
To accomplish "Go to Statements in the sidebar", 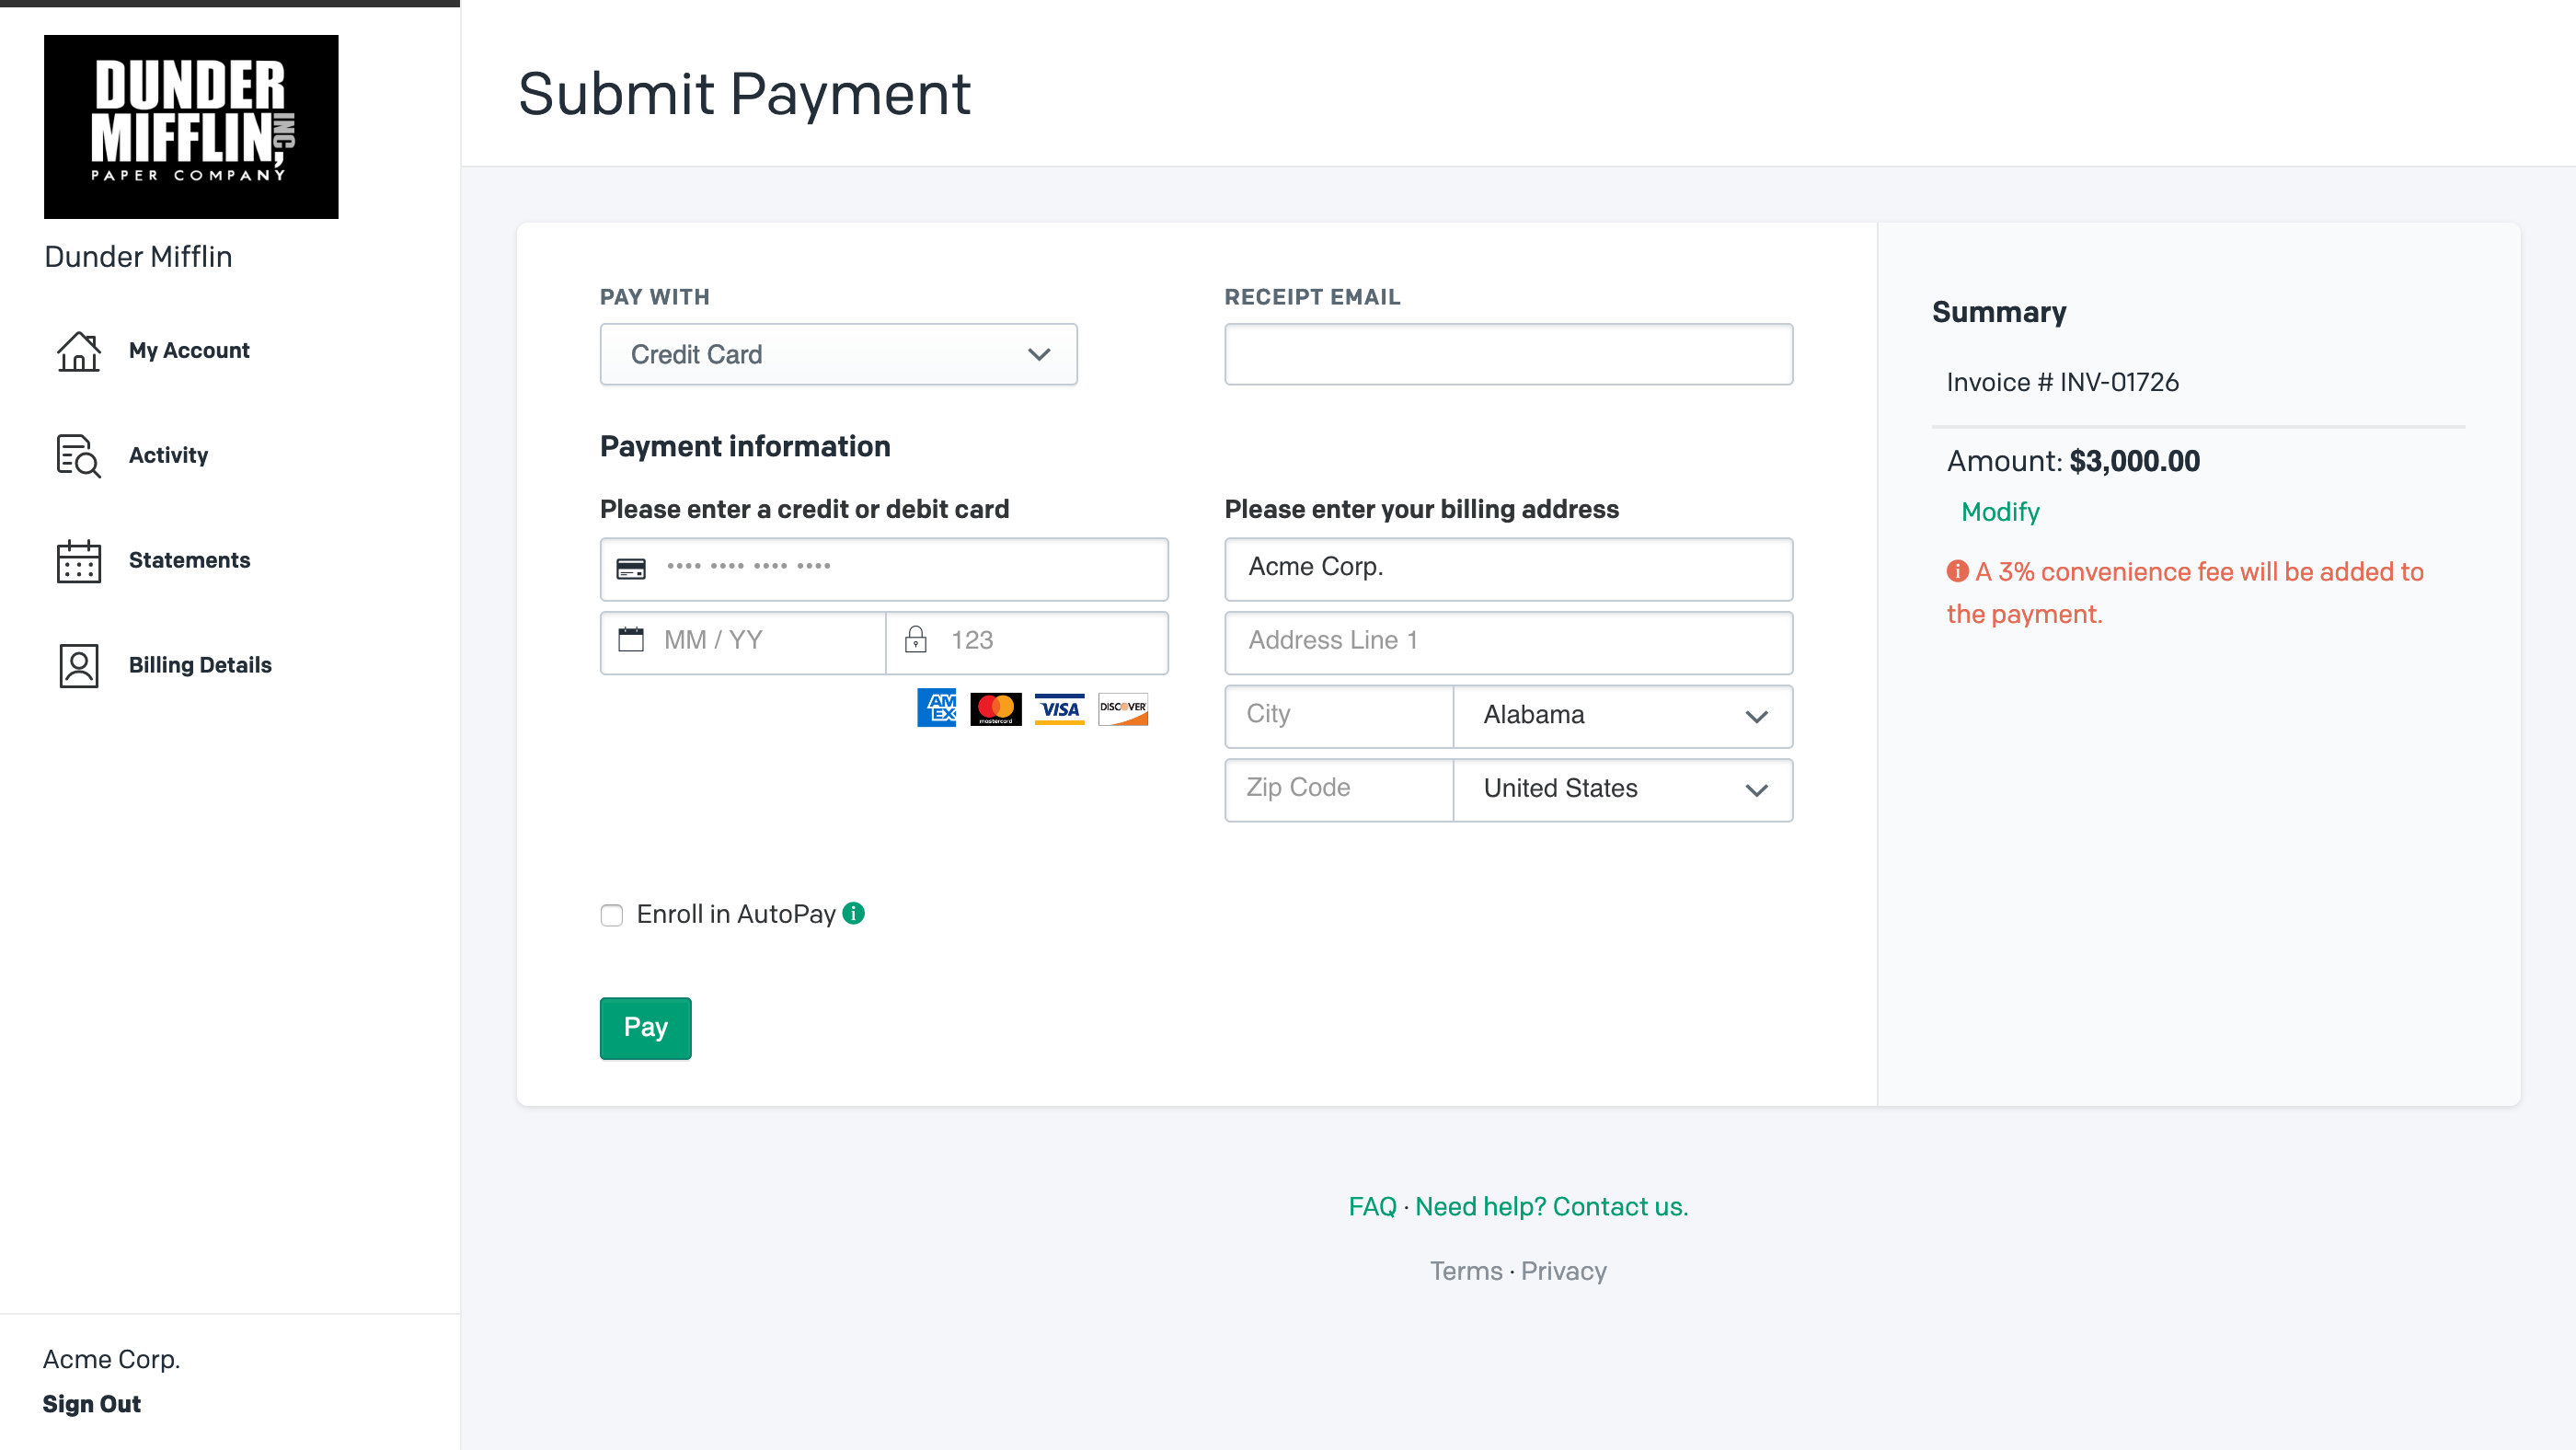I will pyautogui.click(x=189, y=560).
